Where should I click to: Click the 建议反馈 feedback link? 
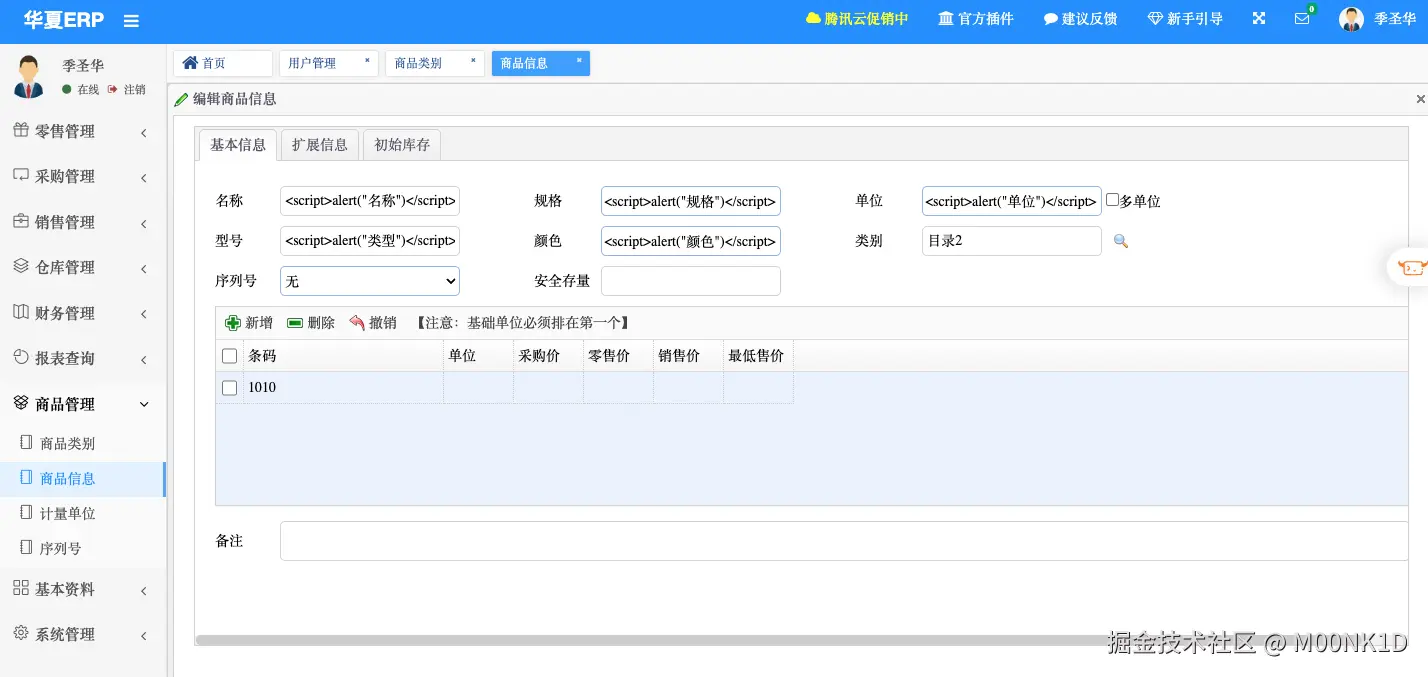(x=1080, y=17)
